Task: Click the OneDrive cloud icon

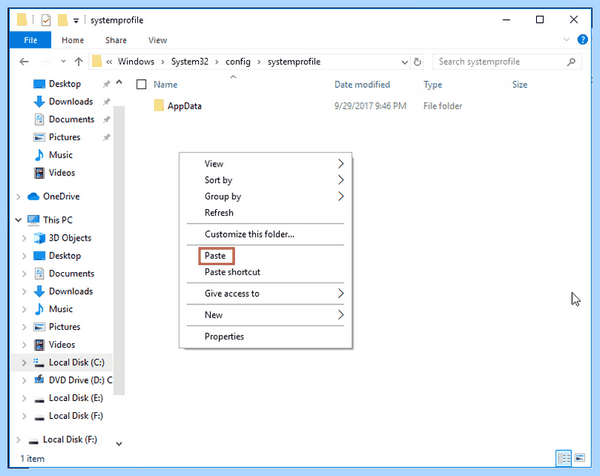Action: click(x=33, y=196)
